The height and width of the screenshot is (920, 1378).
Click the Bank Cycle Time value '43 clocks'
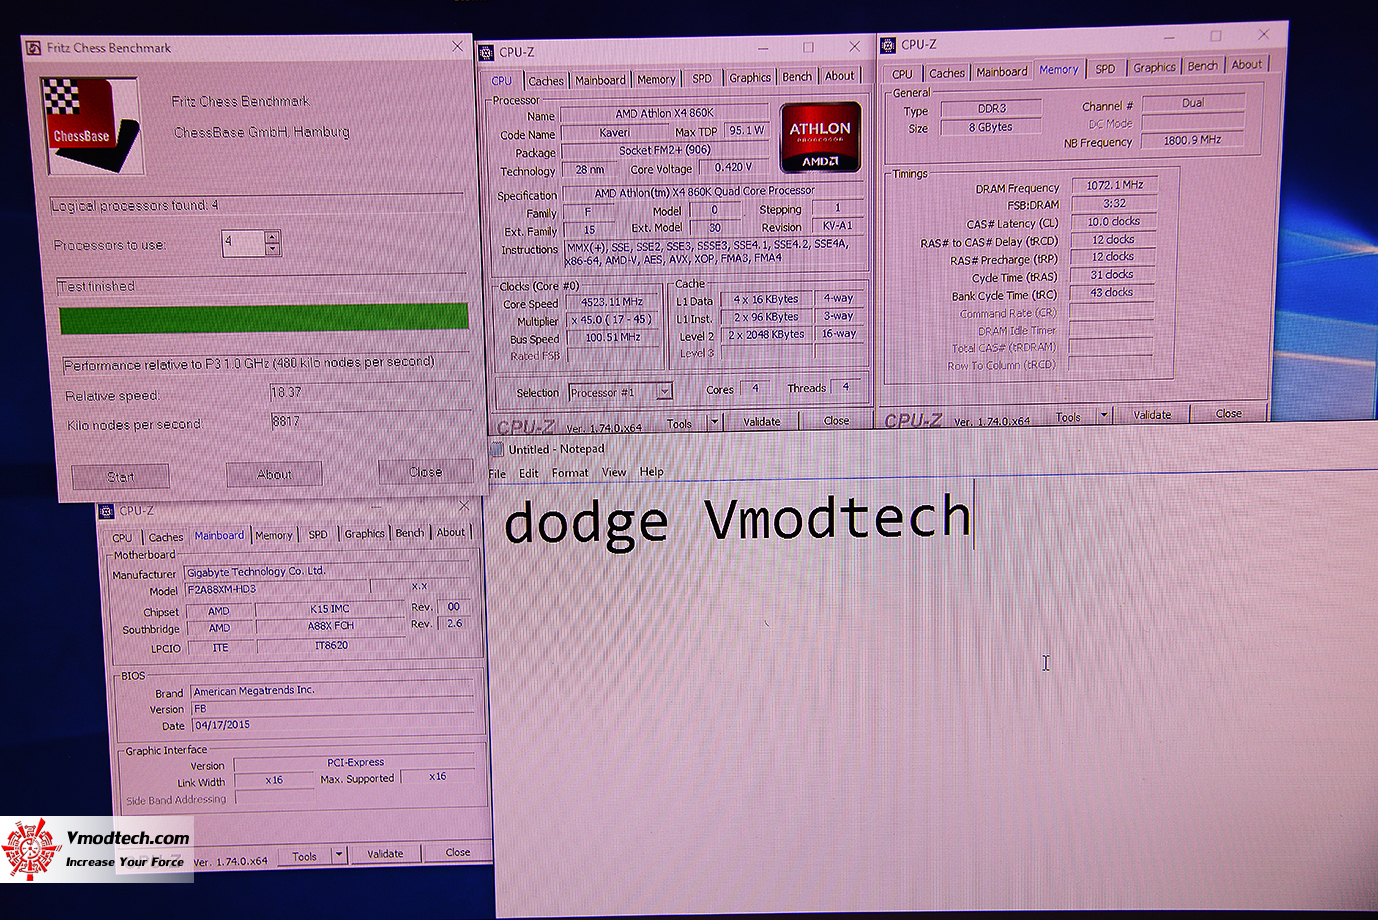click(1112, 293)
